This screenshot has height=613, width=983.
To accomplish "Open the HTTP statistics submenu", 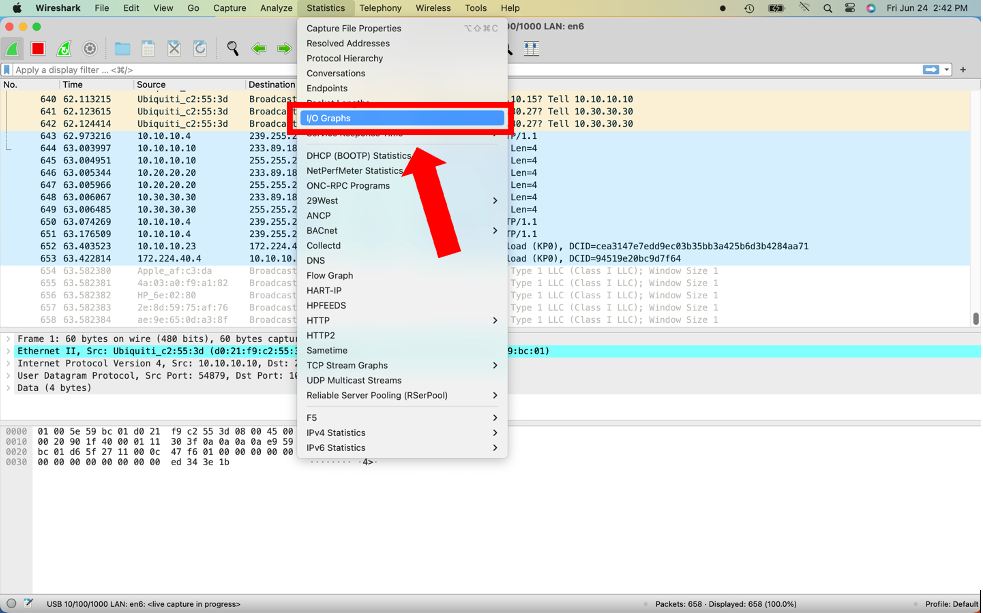I will coord(402,320).
